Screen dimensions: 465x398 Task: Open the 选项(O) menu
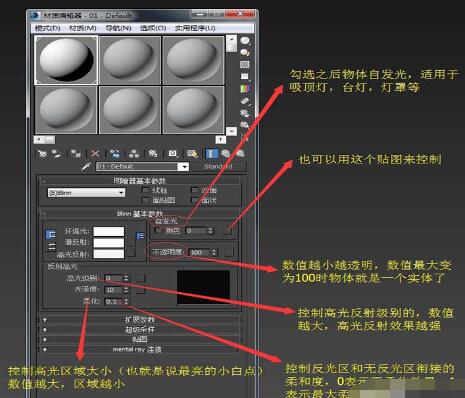153,28
